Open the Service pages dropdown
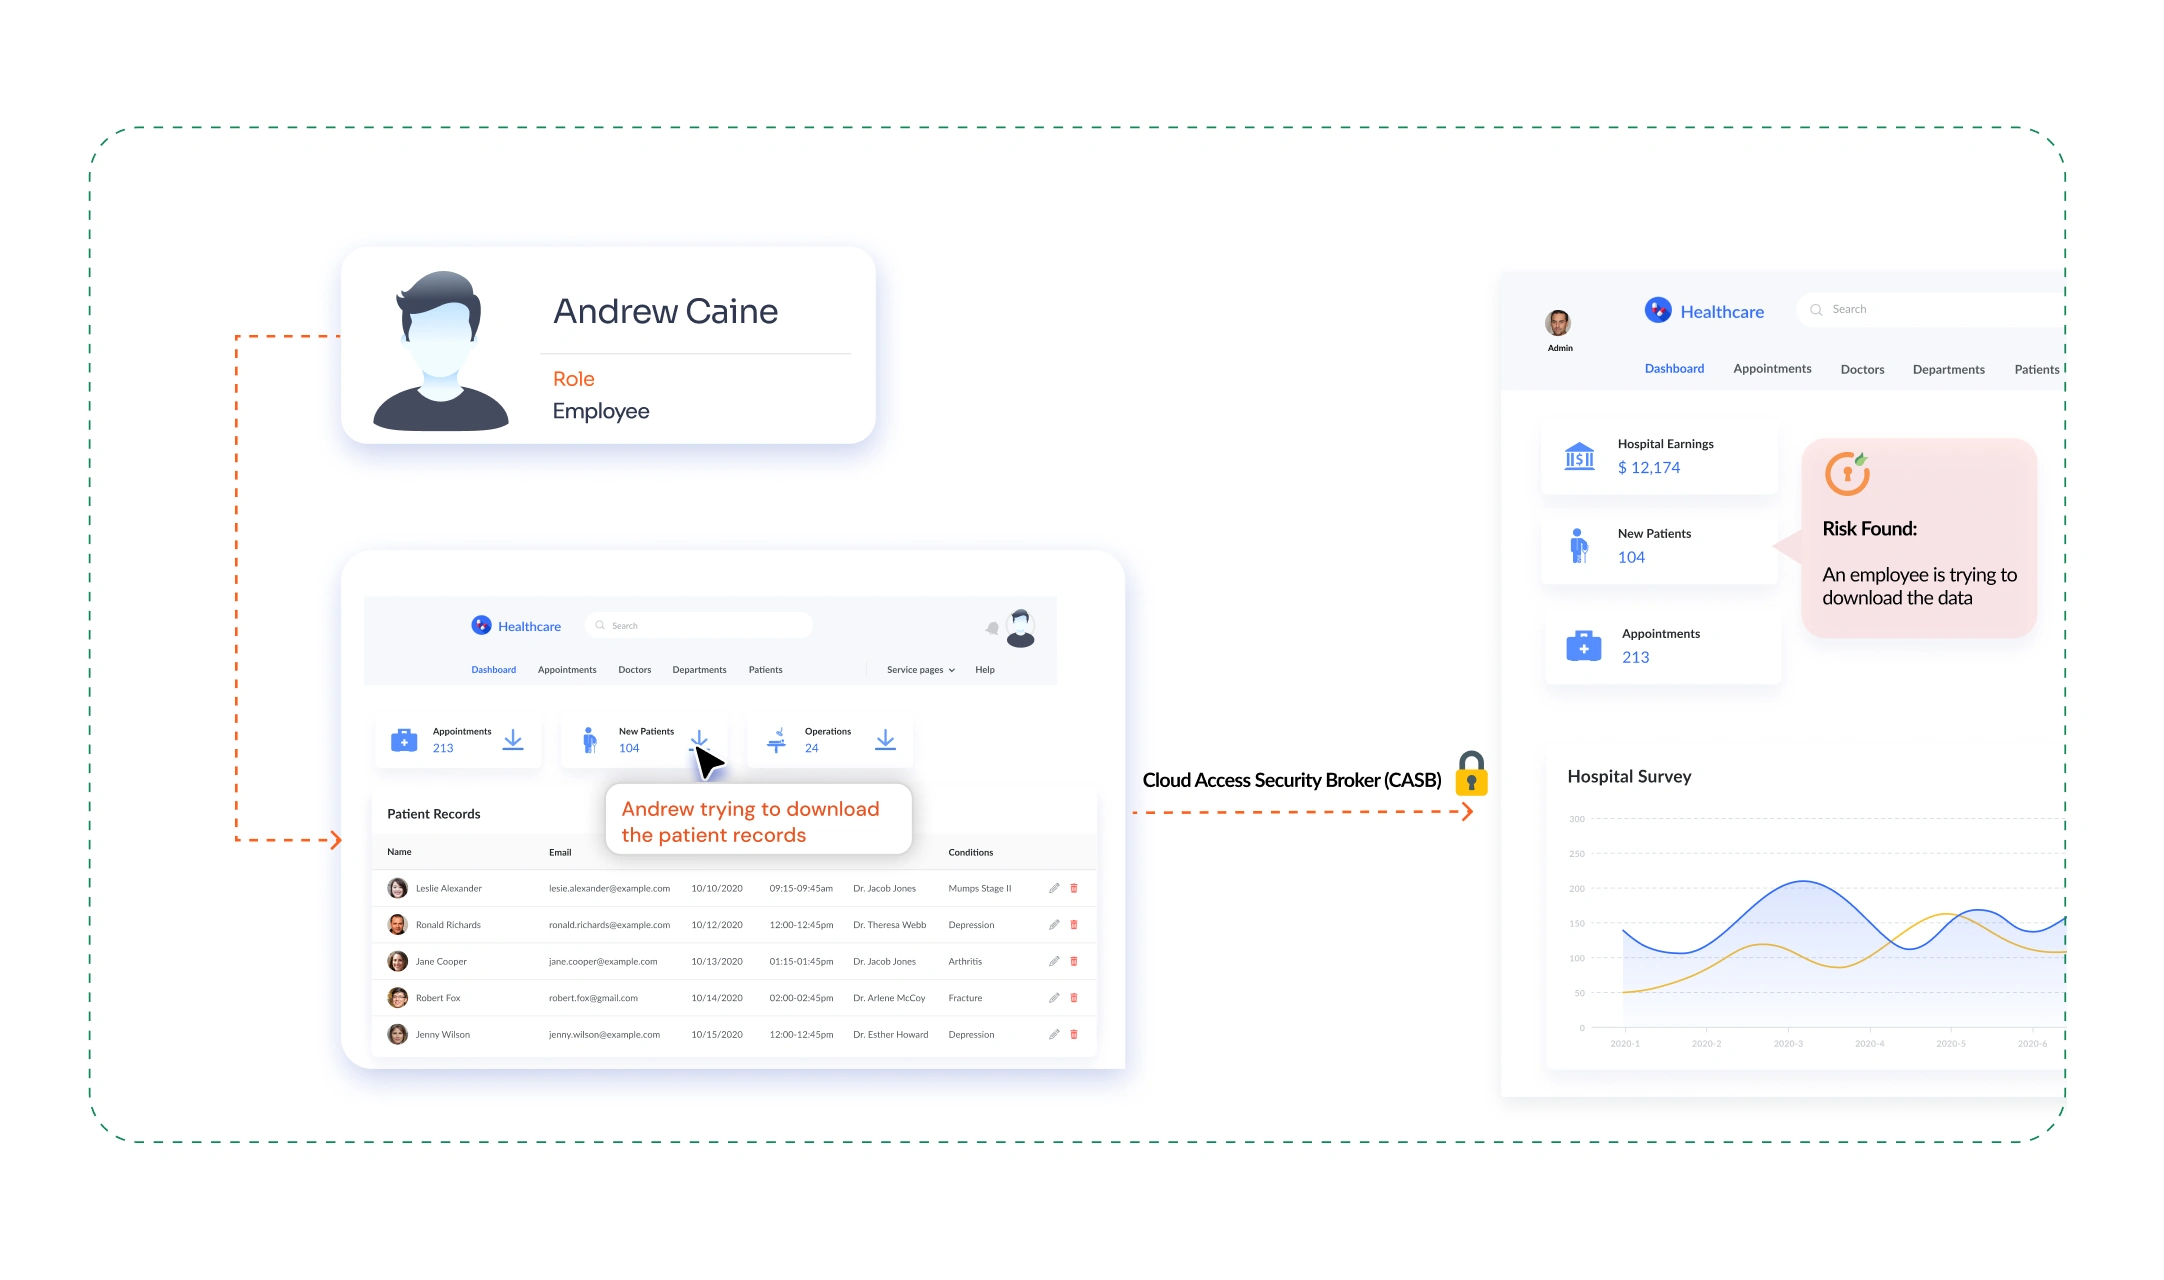 click(x=916, y=669)
